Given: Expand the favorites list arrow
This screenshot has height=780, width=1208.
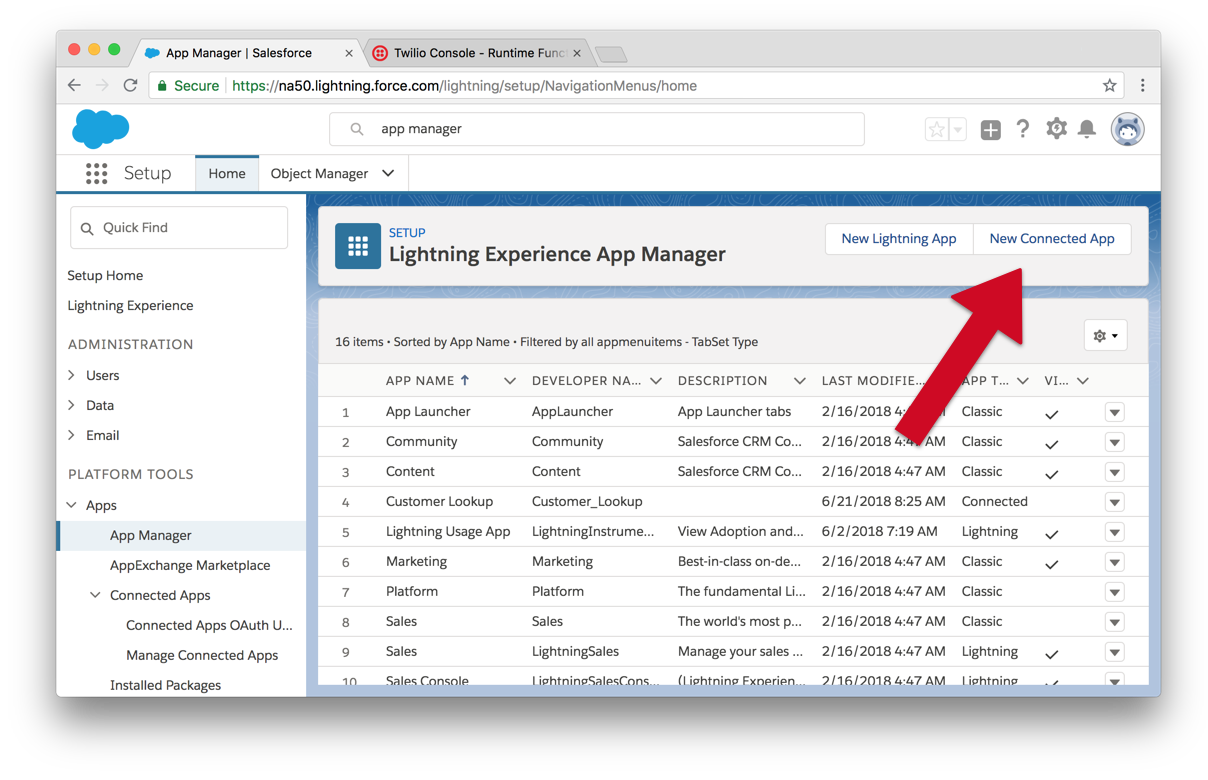Looking at the screenshot, I should [958, 129].
